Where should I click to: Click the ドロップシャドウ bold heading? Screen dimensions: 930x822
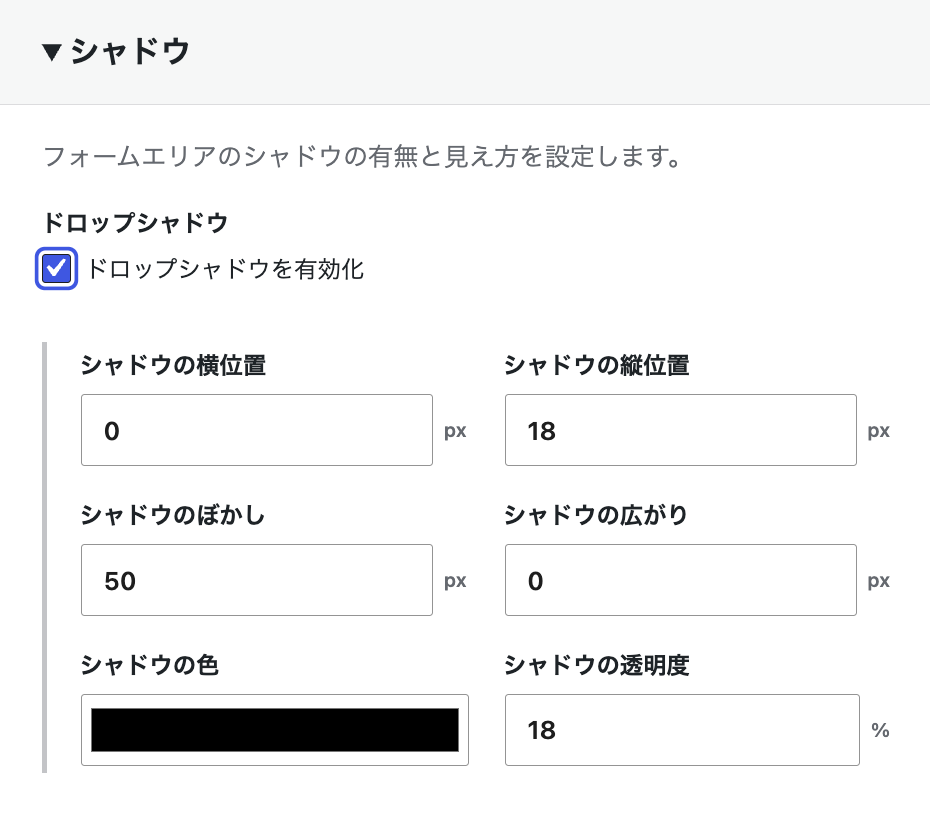135,223
